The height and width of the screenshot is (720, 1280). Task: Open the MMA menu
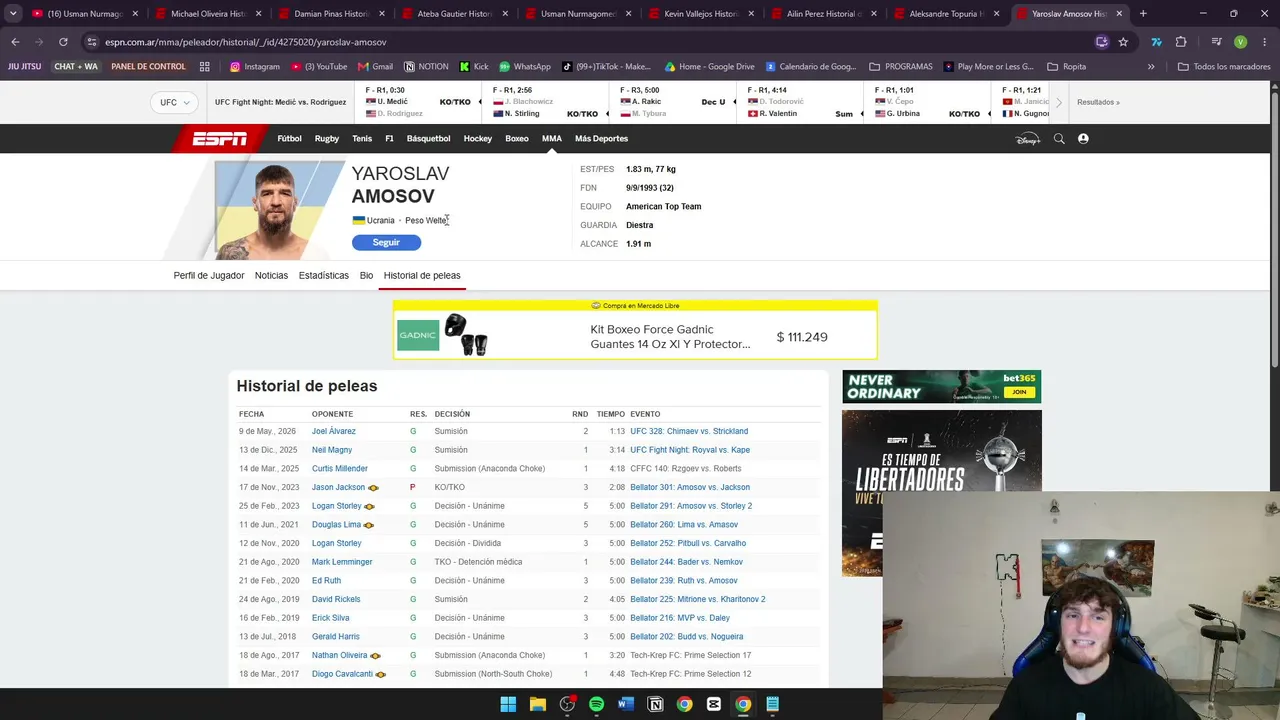click(x=552, y=139)
